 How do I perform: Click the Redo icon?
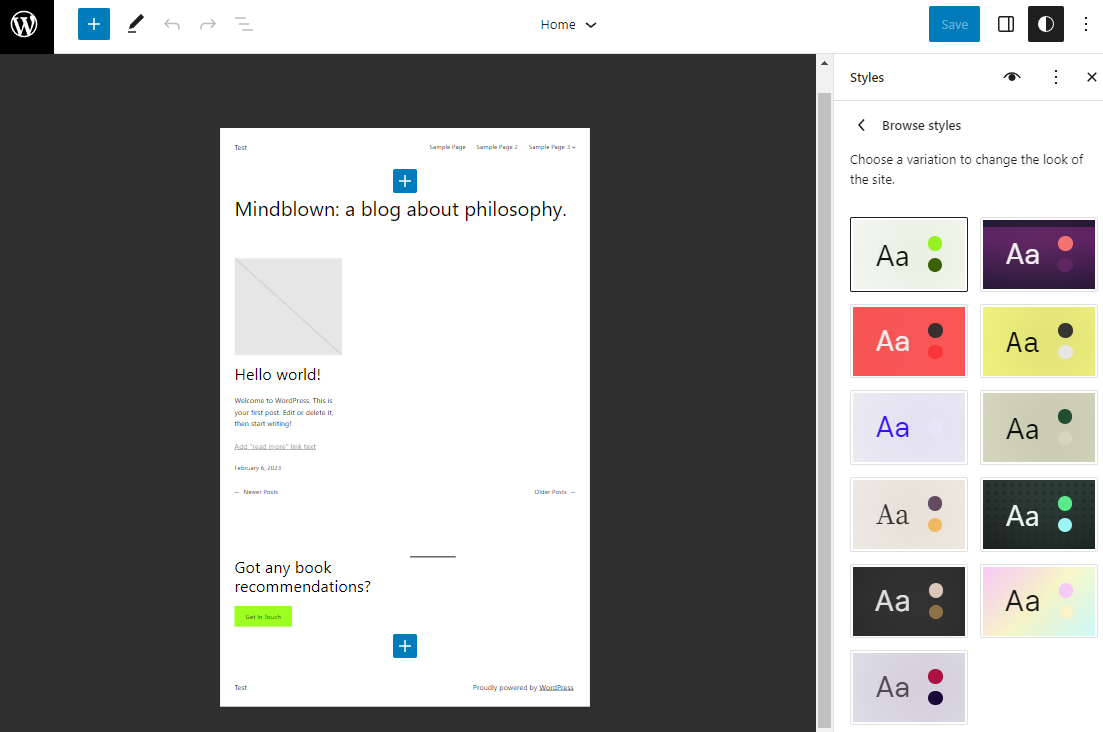click(207, 23)
